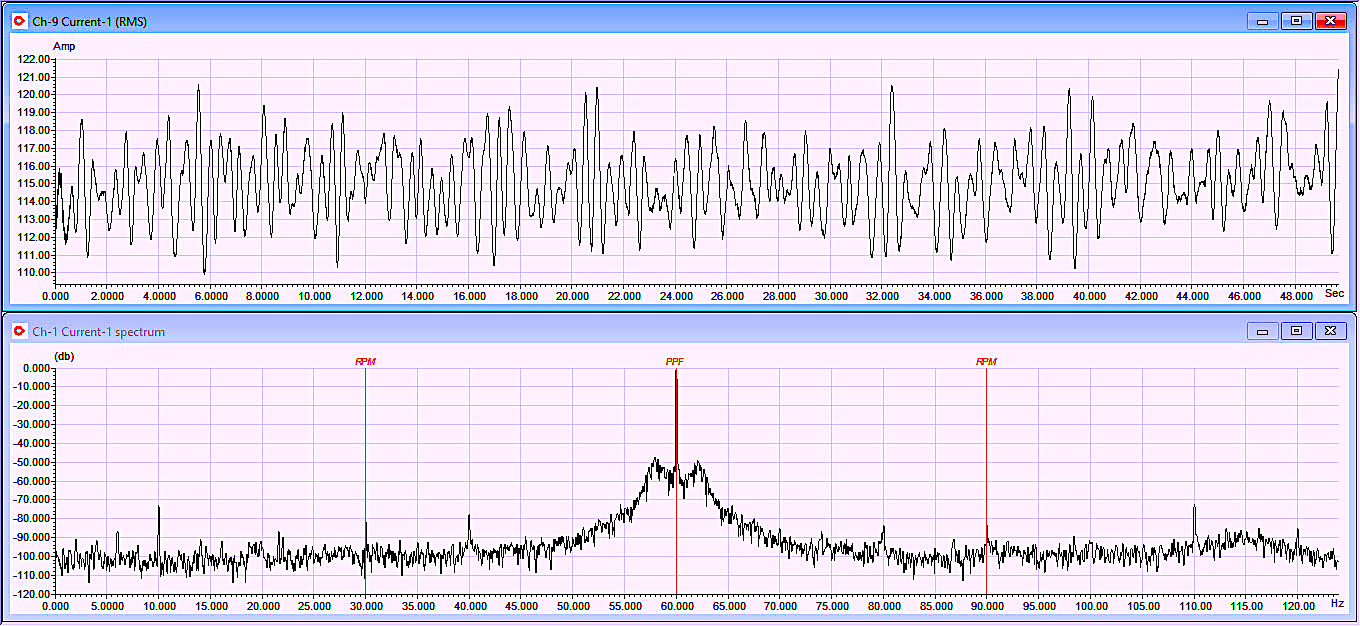
Task: Click the 115.00 value on Amp axis
Action: pyautogui.click(x=34, y=183)
